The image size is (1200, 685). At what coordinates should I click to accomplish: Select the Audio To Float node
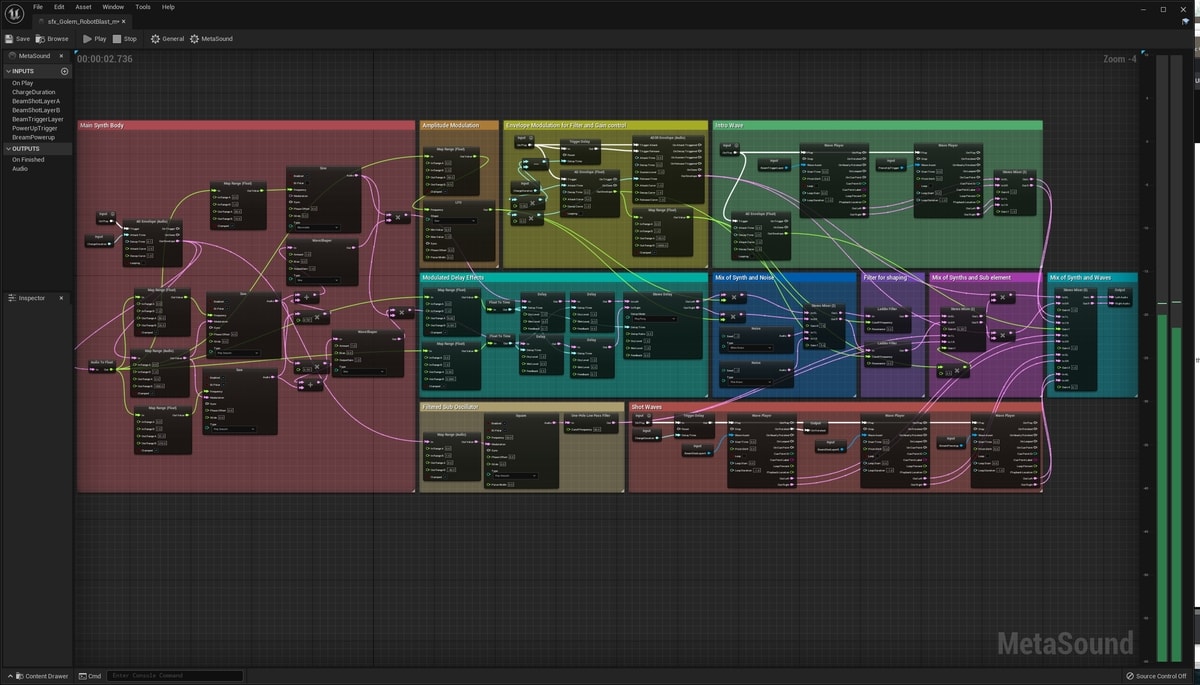[102, 367]
